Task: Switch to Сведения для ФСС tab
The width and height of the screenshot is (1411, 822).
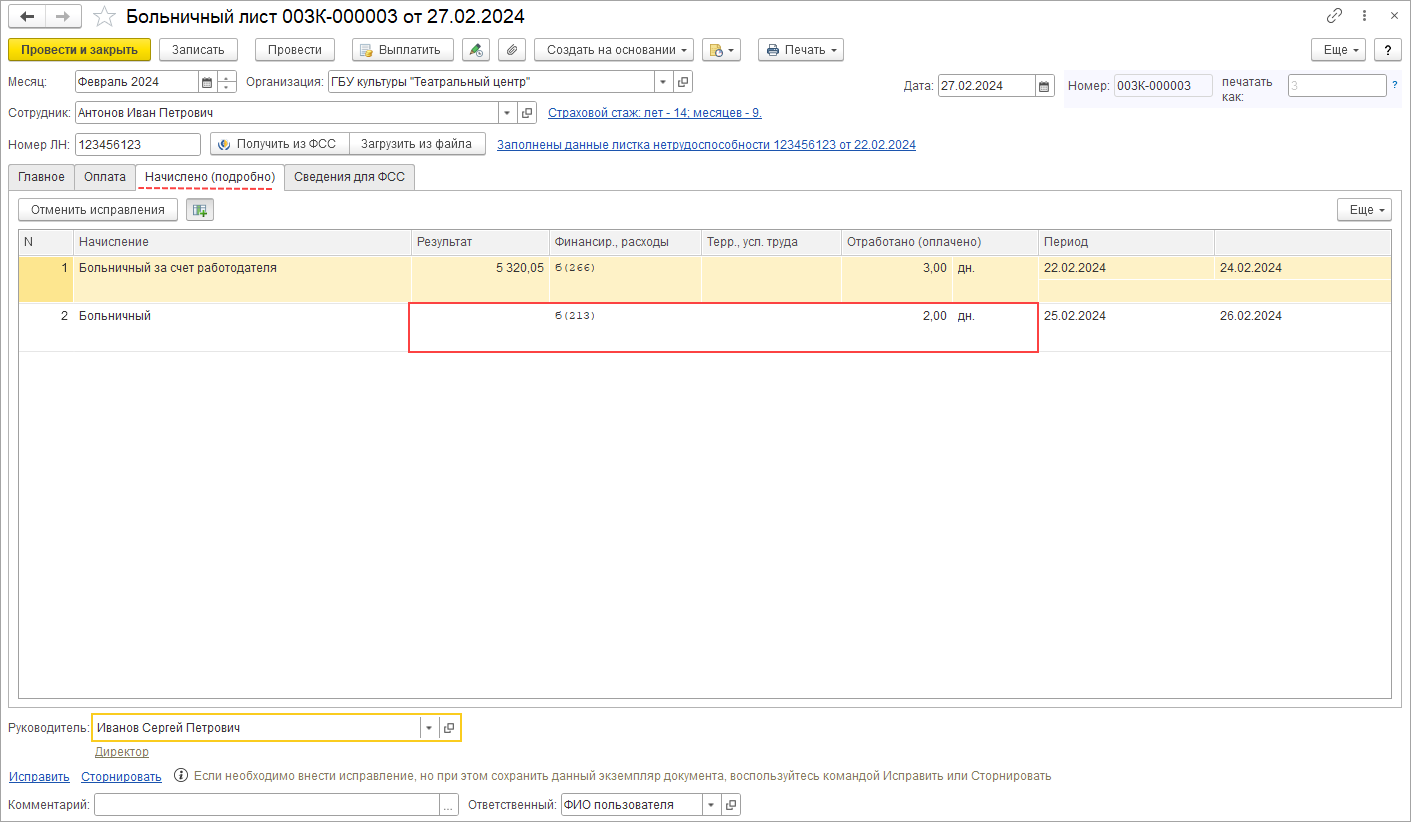Action: pyautogui.click(x=349, y=177)
